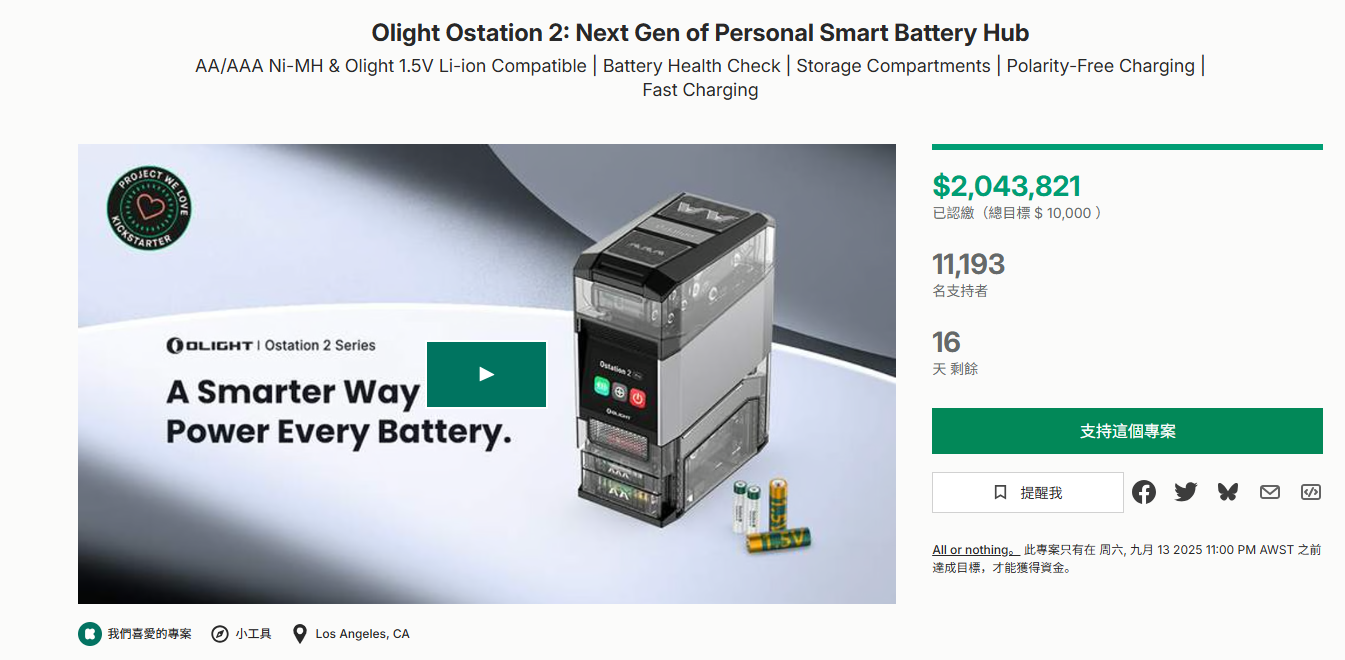Click the $2,043,821 pledged amount

pyautogui.click(x=1006, y=186)
